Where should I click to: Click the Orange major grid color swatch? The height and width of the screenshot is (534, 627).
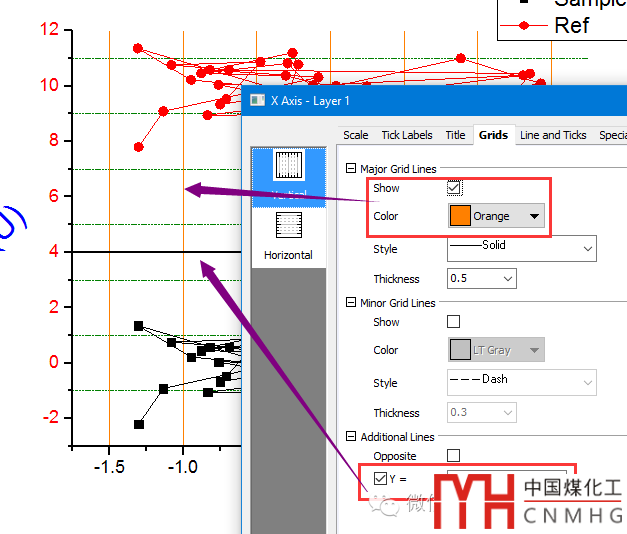(461, 216)
